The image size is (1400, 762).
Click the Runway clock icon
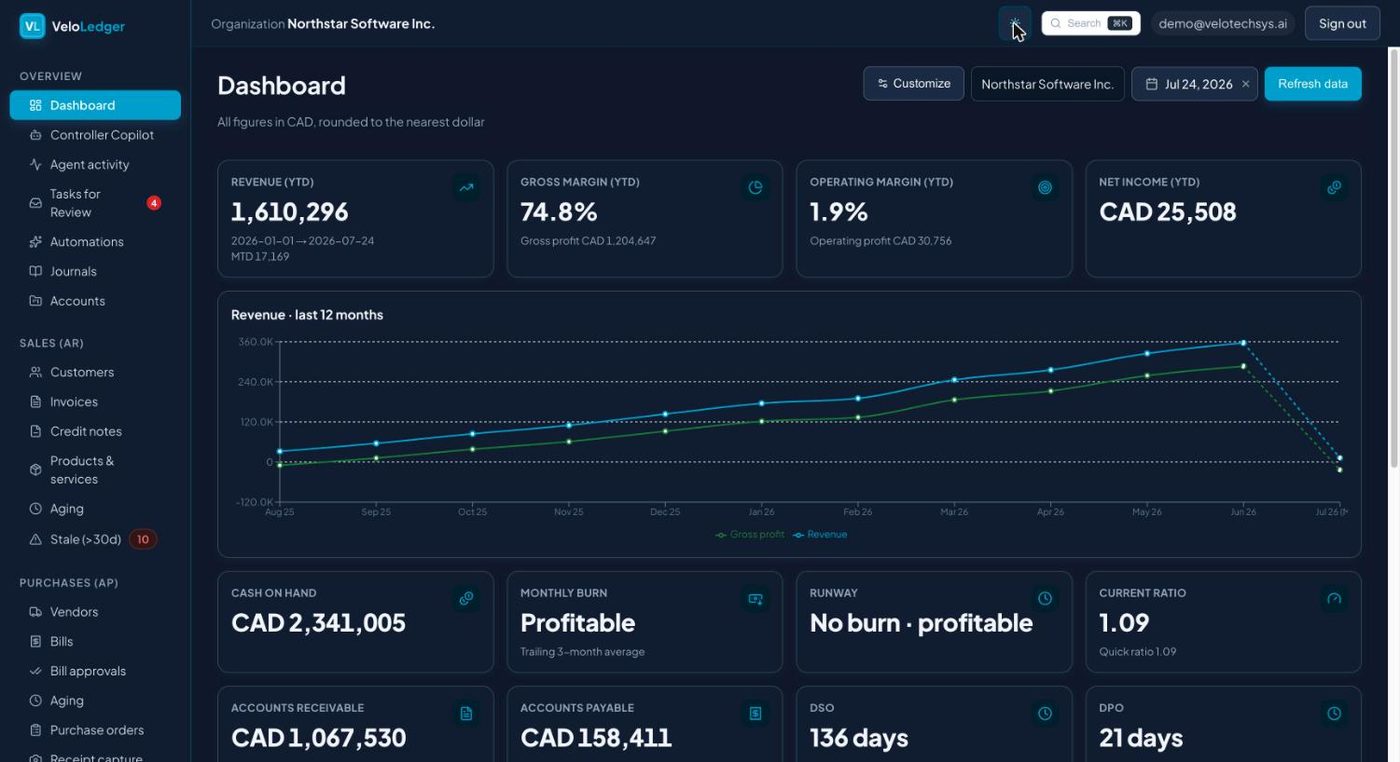tap(1045, 598)
